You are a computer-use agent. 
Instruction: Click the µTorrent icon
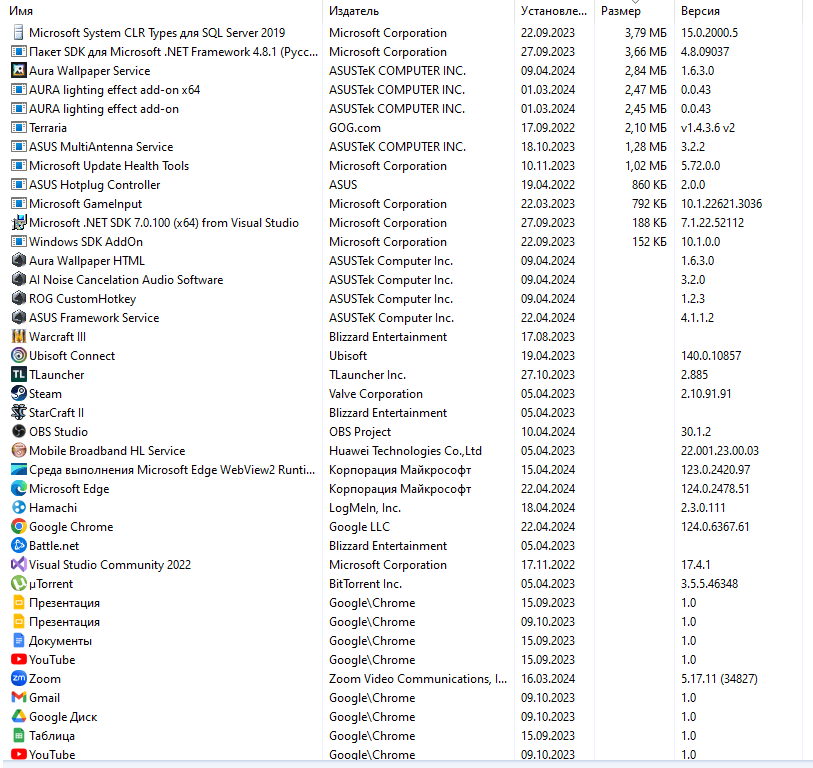click(x=17, y=584)
